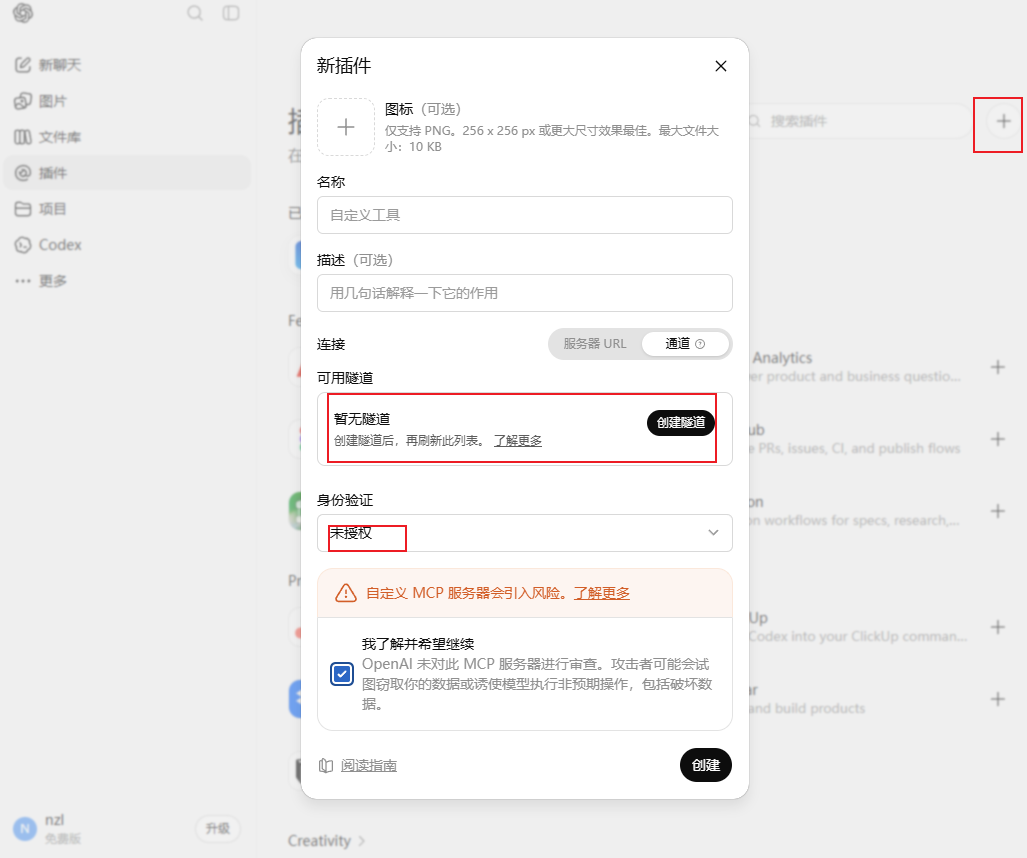
Task: Open the 文件库 library
Action: (x=127, y=137)
